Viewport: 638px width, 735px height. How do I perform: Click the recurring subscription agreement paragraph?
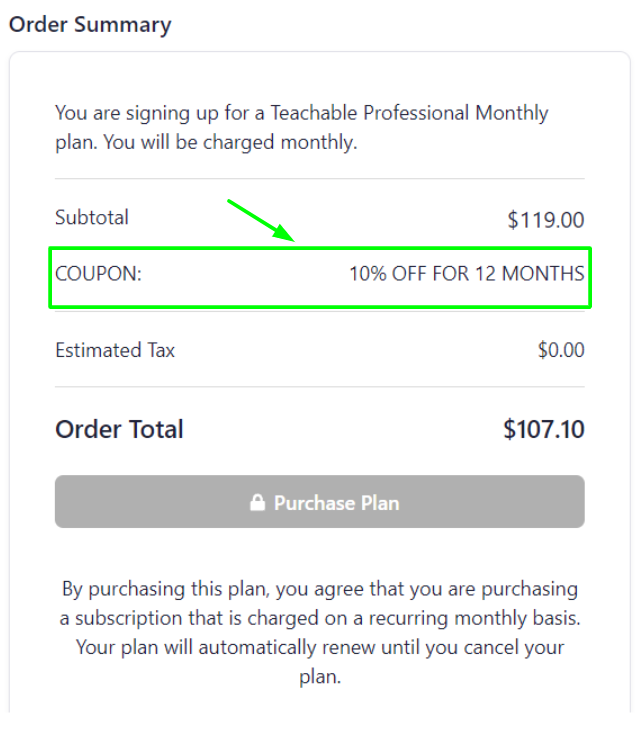coord(320,632)
